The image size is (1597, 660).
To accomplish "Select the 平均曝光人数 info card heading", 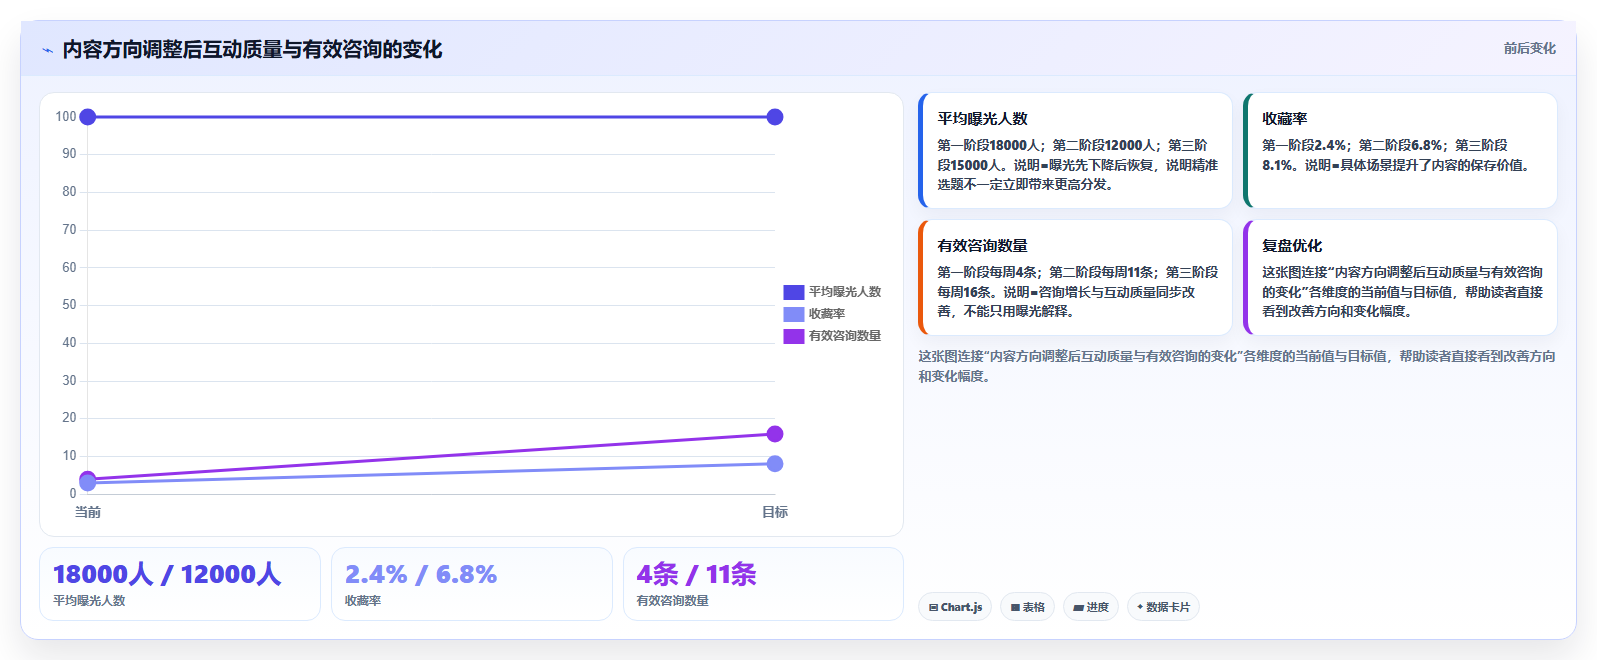I will pos(982,118).
